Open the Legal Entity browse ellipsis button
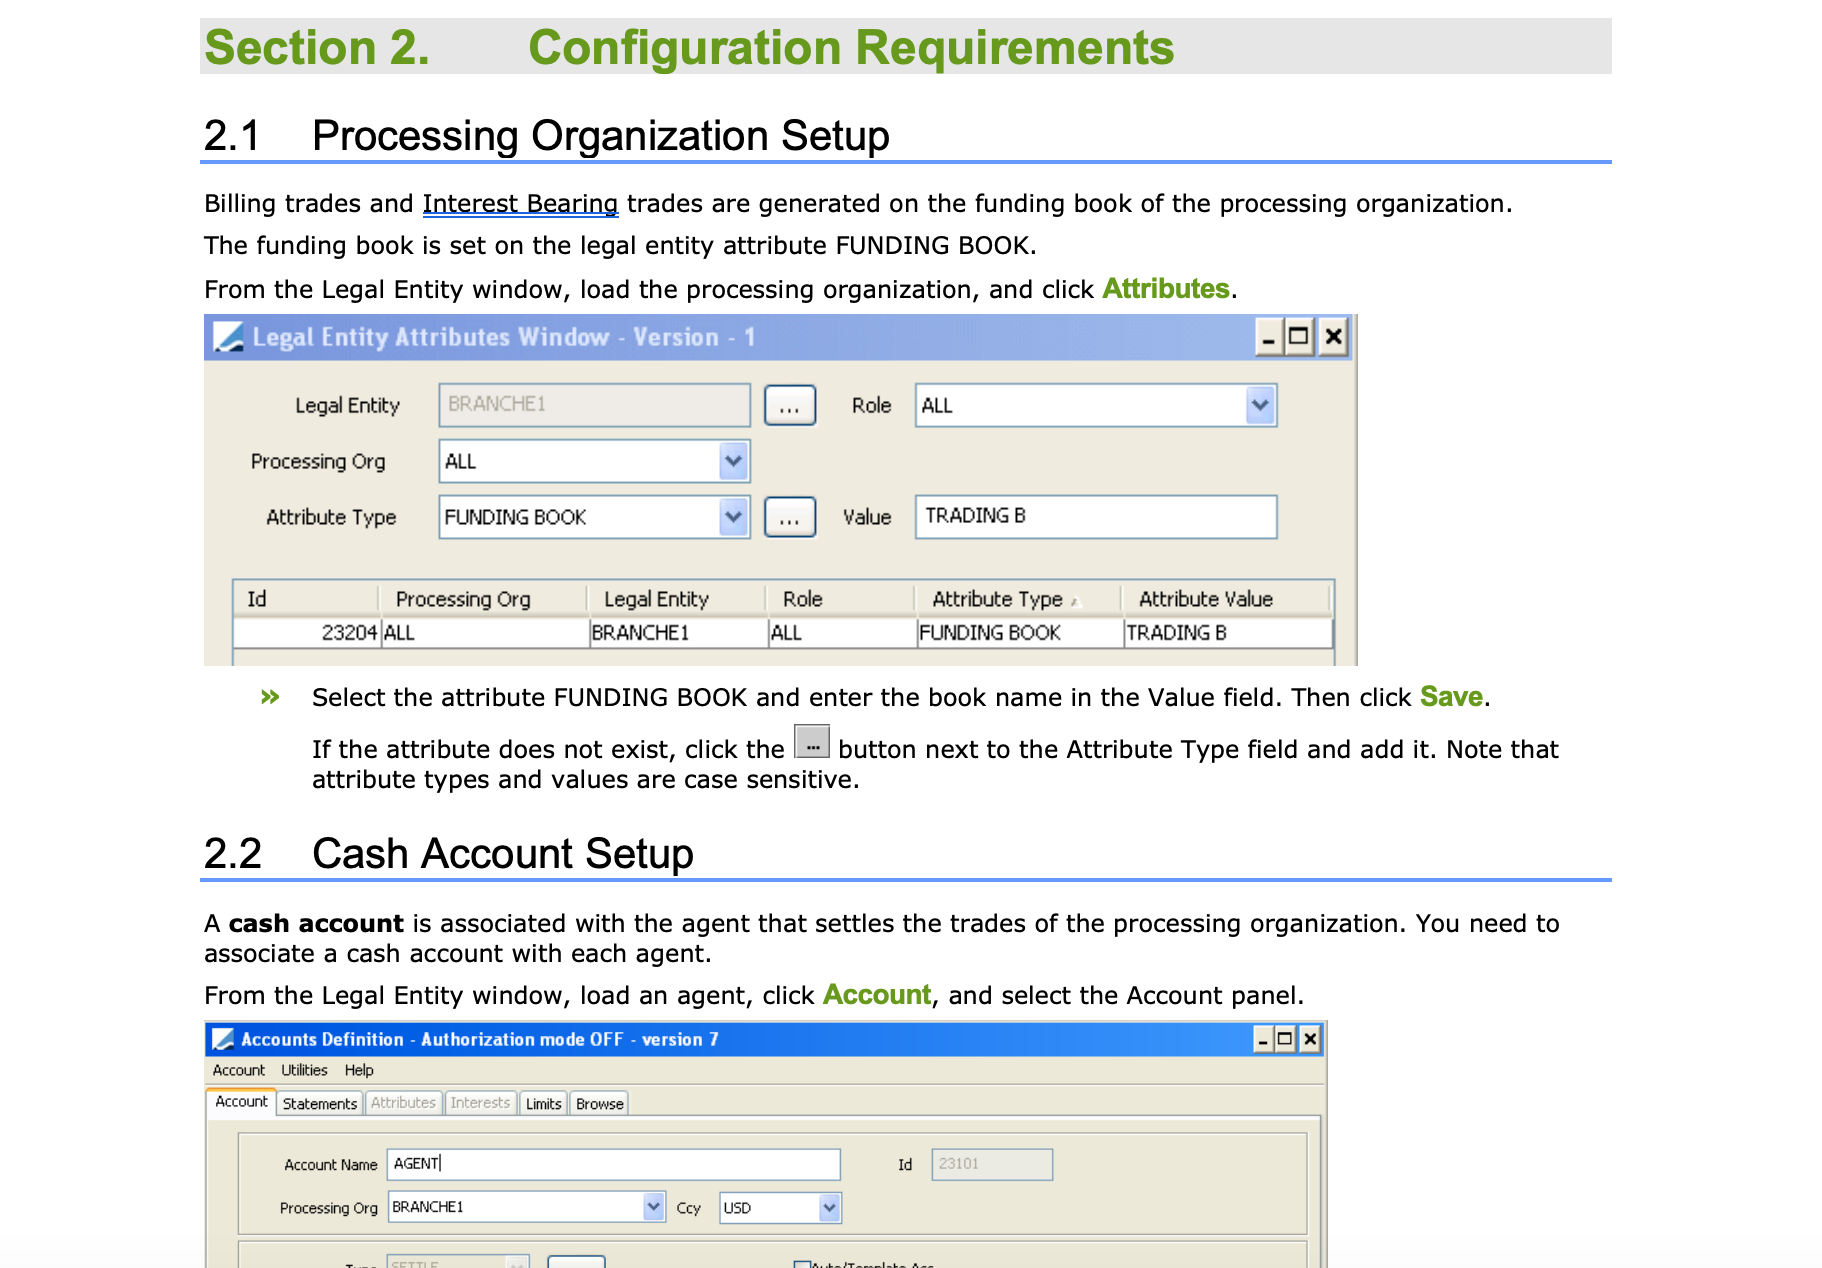The width and height of the screenshot is (1822, 1268). [x=790, y=406]
